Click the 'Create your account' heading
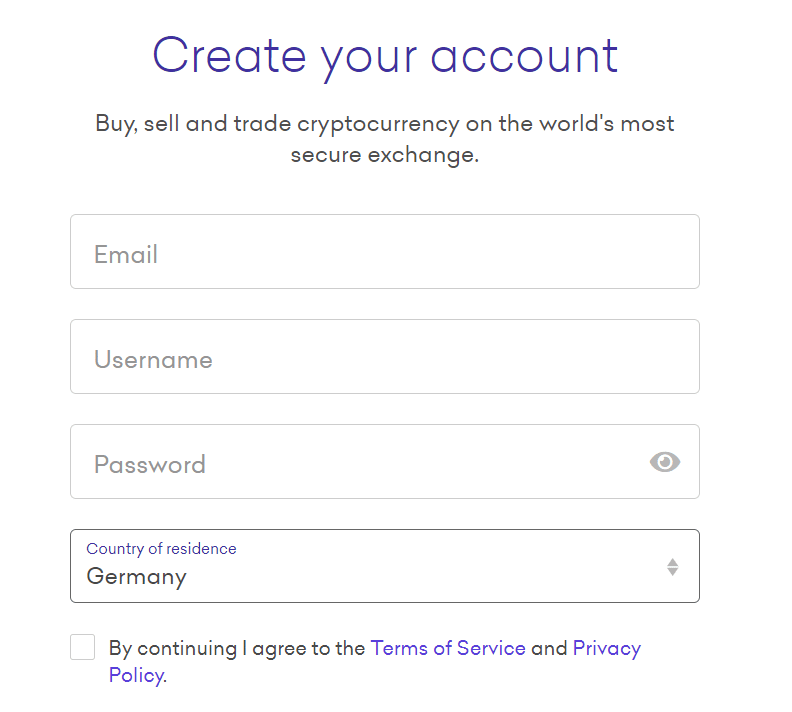This screenshot has width=792, height=712. pos(385,57)
